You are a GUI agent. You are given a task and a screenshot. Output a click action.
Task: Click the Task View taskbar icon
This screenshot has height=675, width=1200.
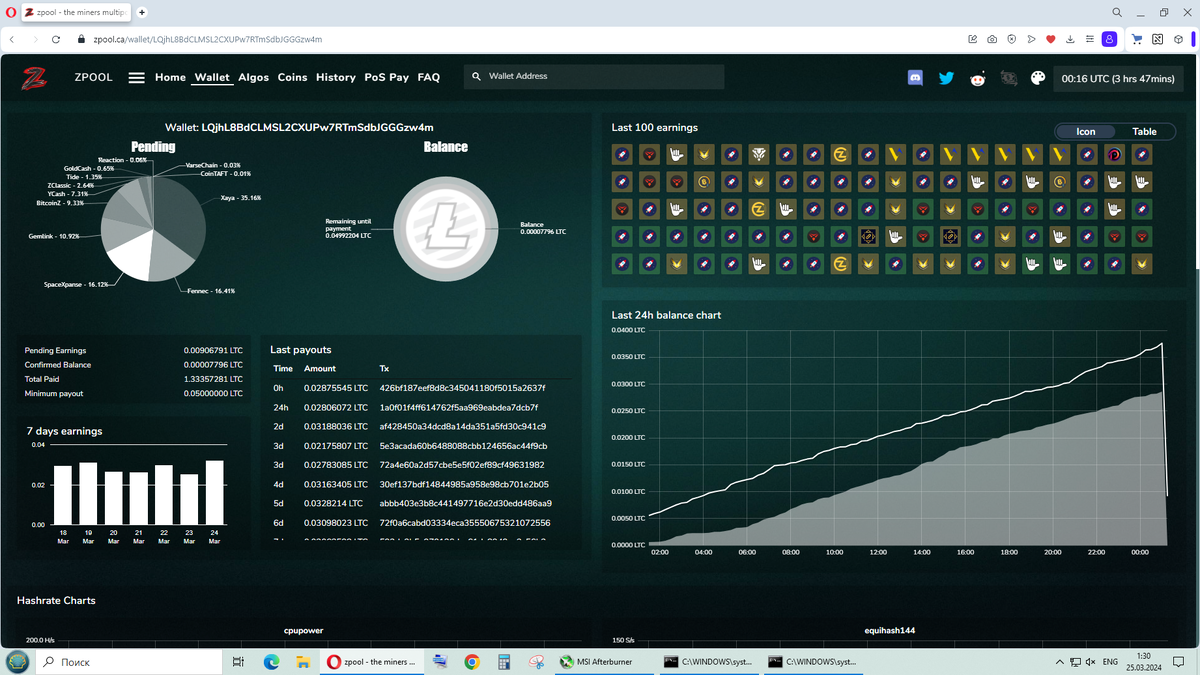click(238, 662)
